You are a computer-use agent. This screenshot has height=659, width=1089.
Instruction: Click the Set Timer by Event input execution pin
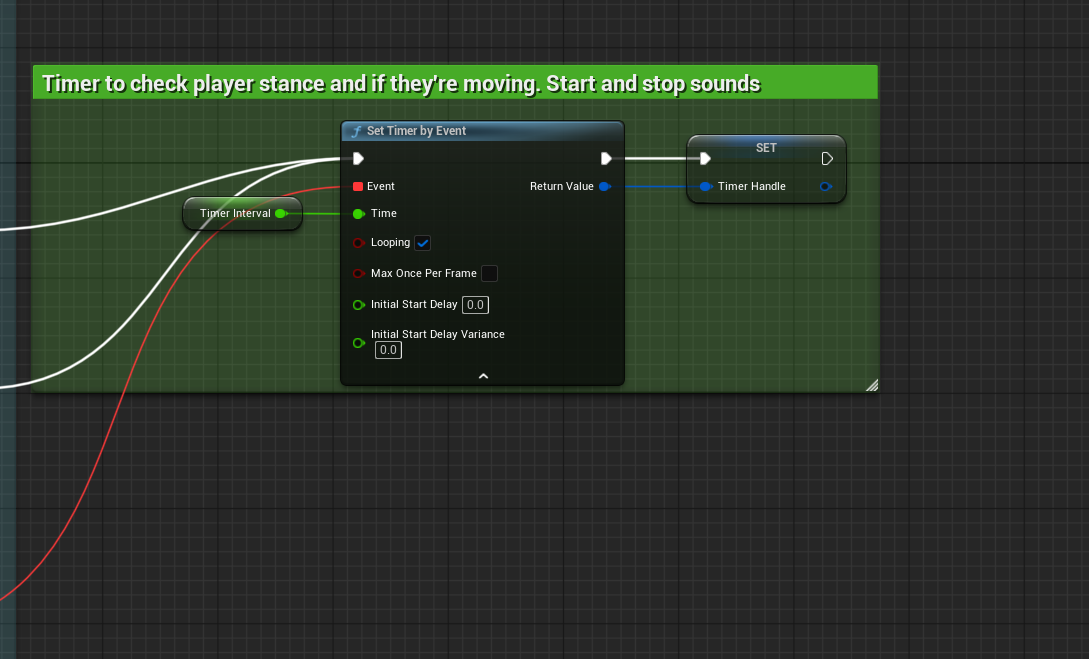click(x=358, y=158)
